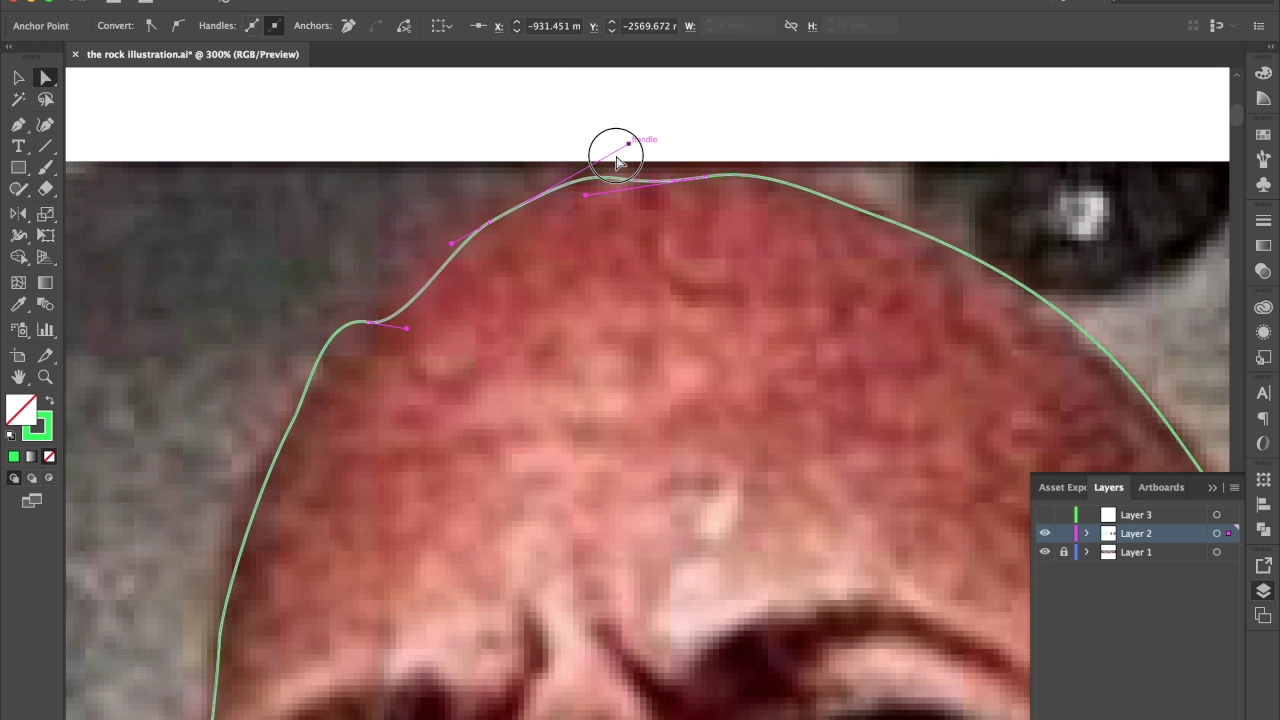1280x720 pixels.
Task: Select the Eraser tool
Action: tap(45, 189)
